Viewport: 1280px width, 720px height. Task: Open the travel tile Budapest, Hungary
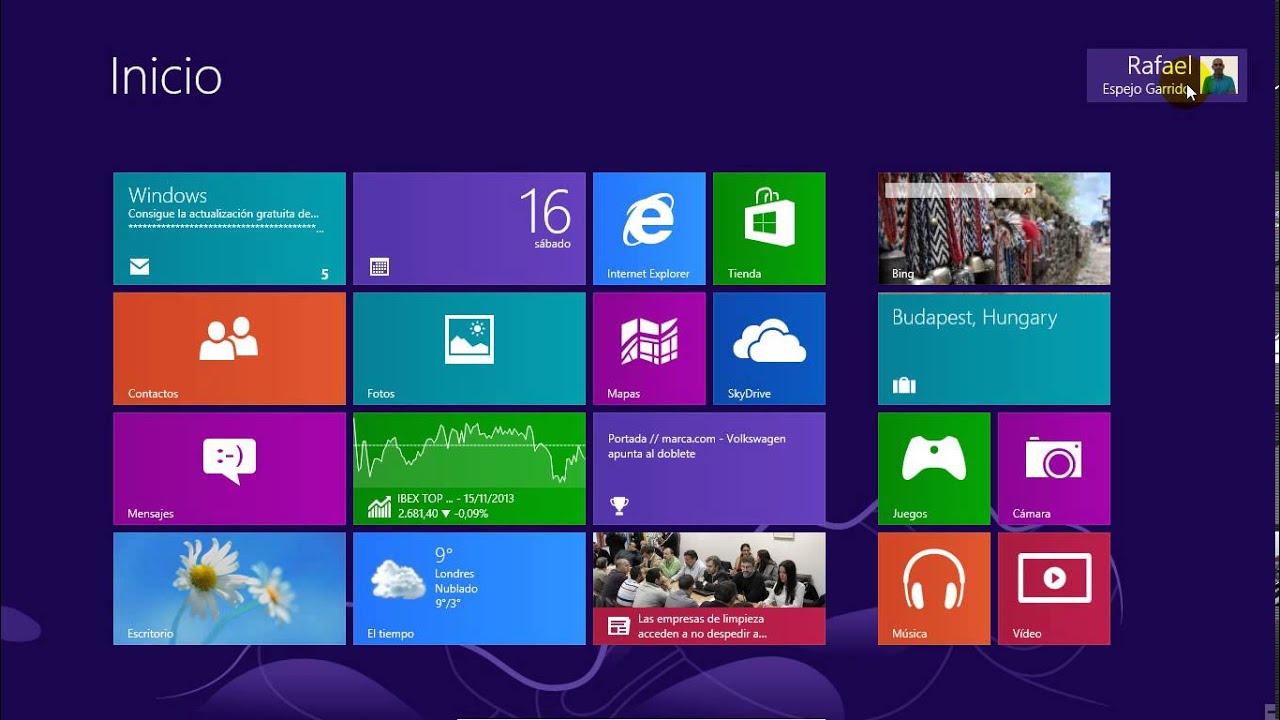click(994, 348)
